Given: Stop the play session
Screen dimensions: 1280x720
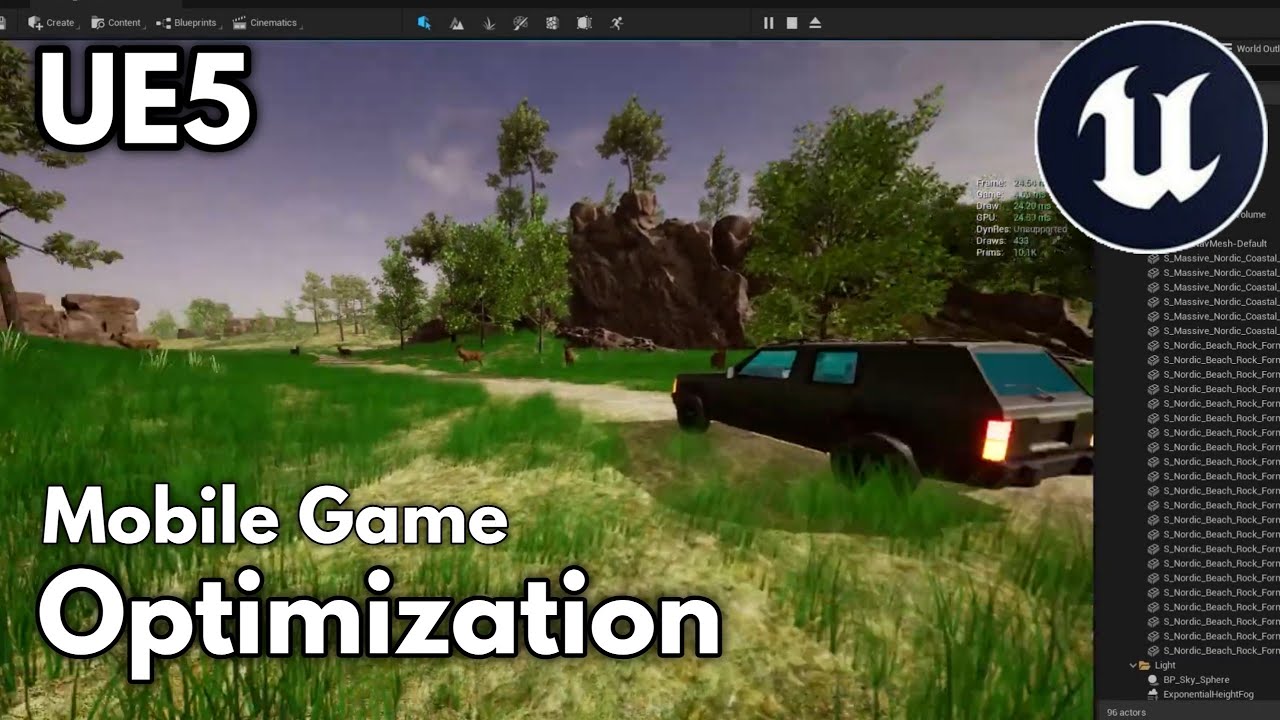Looking at the screenshot, I should click(x=791, y=22).
